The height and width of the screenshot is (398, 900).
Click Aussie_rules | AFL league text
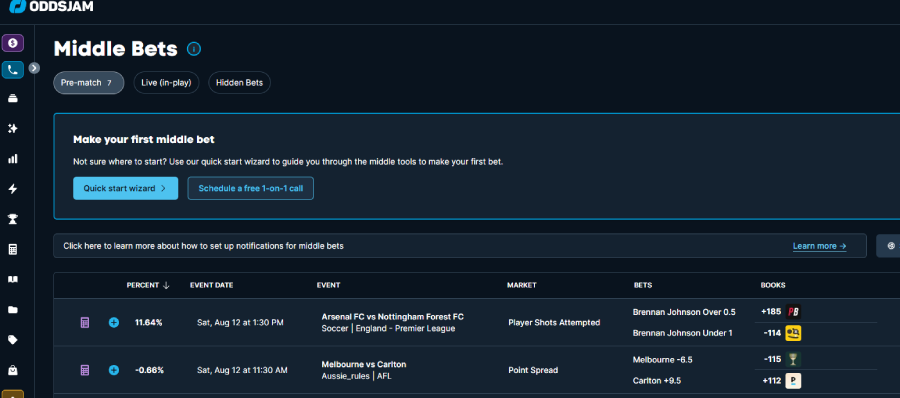(x=356, y=376)
